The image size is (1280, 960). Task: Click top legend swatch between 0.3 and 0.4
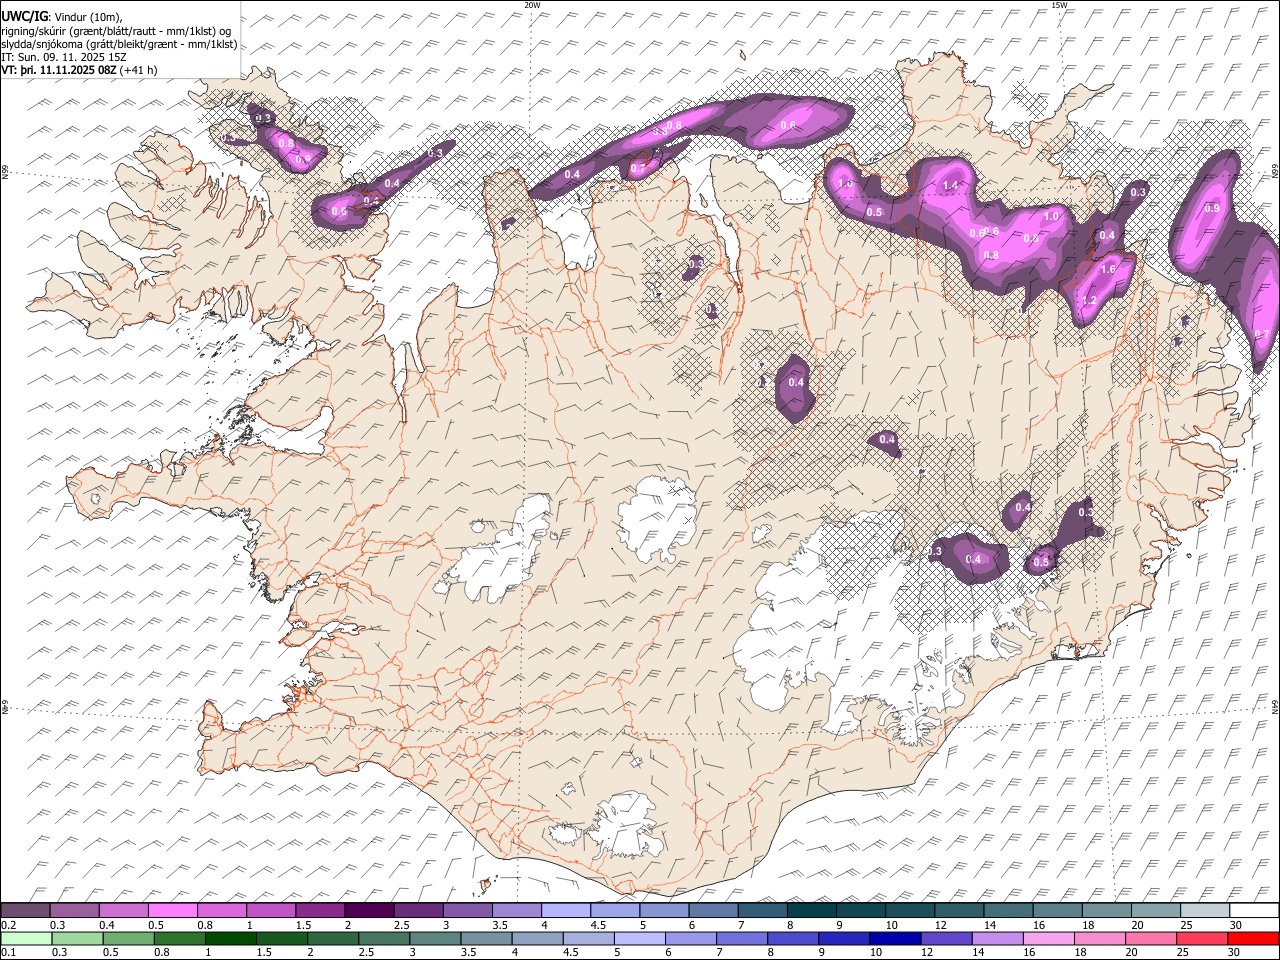[74, 910]
